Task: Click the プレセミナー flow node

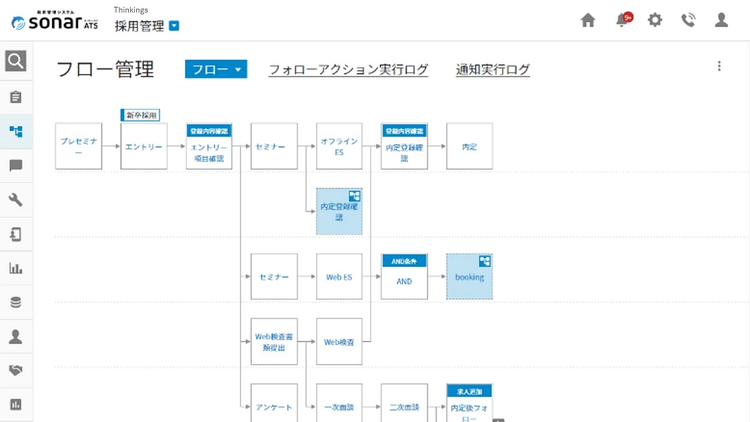Action: click(78, 147)
